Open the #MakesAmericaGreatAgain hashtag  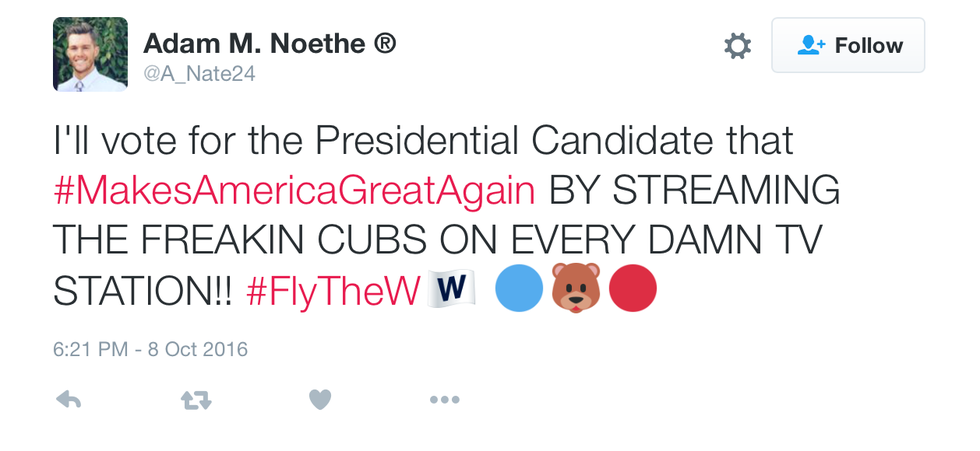(294, 189)
